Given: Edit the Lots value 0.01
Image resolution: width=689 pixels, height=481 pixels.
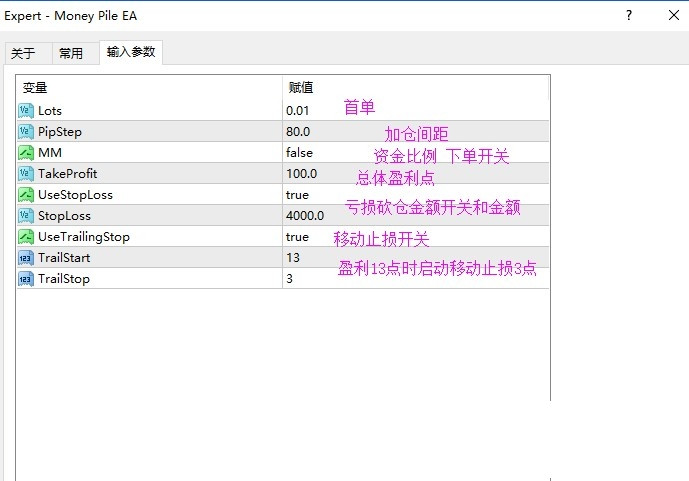Looking at the screenshot, I should [x=299, y=111].
